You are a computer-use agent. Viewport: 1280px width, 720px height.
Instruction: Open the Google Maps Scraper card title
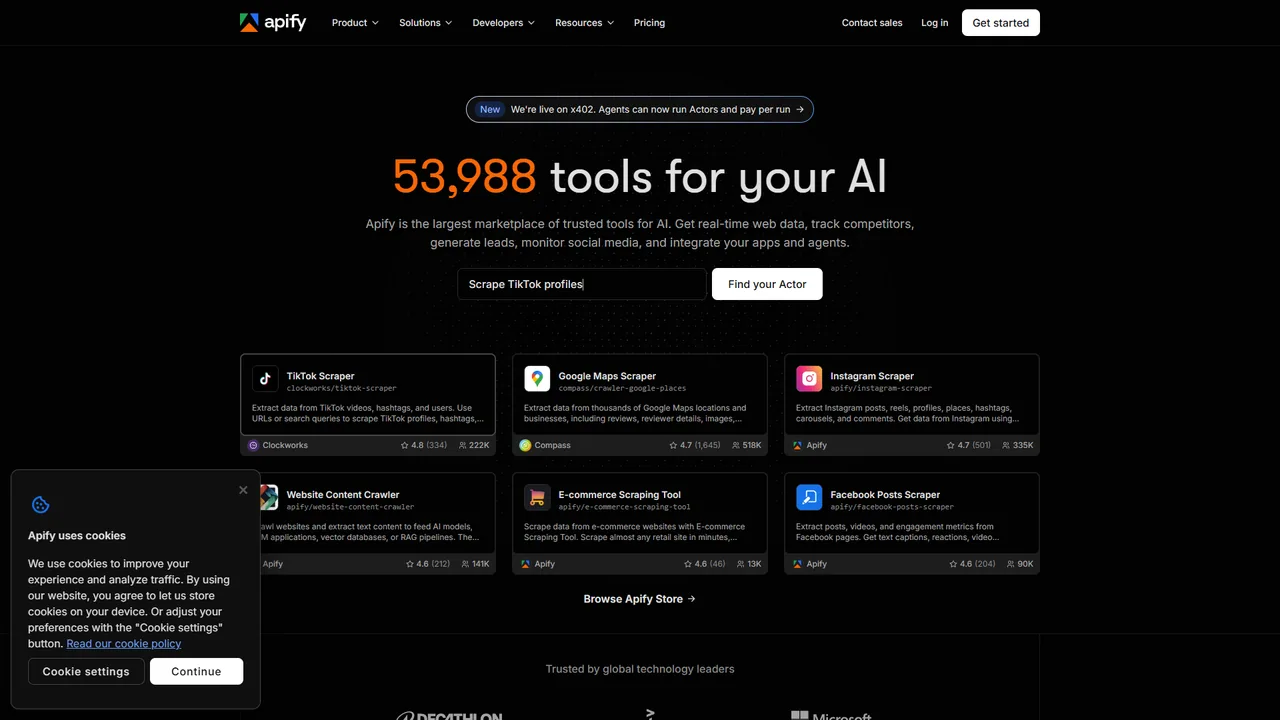[607, 376]
